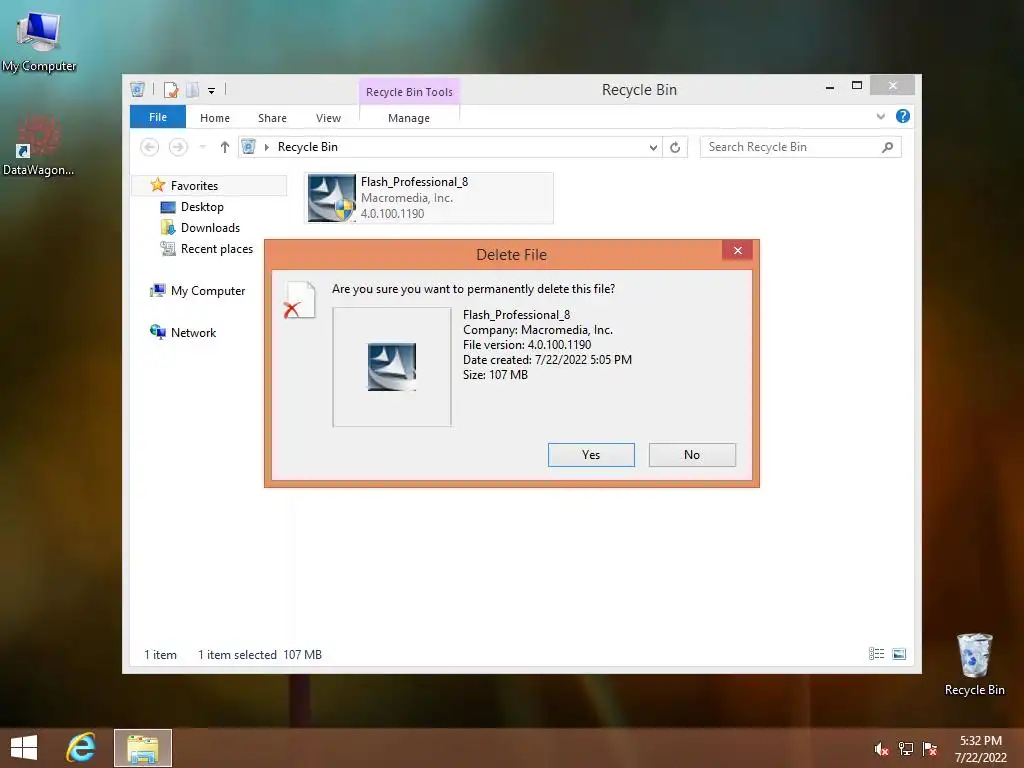Screen dimensions: 1024x768
Task: Close the Delete File dialog
Action: (x=737, y=250)
